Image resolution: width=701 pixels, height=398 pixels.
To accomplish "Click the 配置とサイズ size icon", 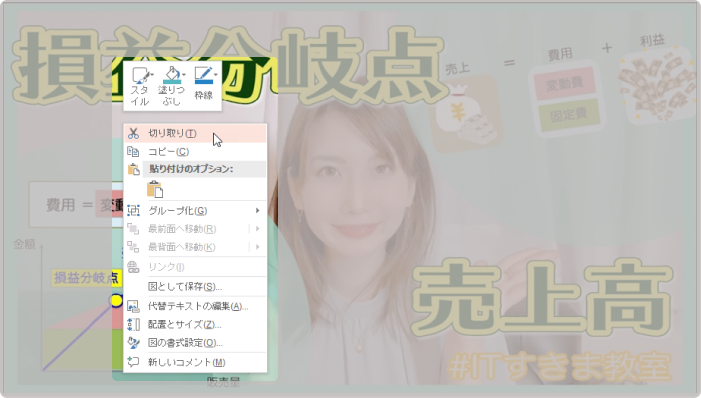I will click(x=133, y=324).
